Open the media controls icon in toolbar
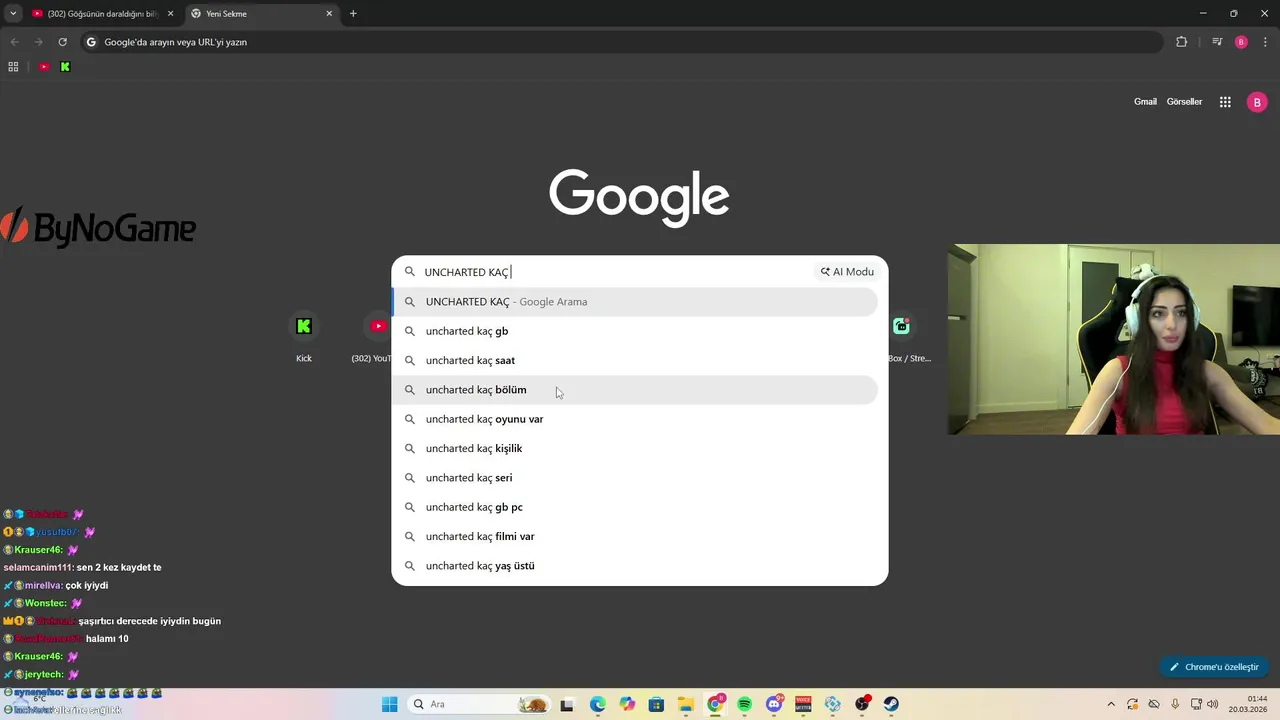Screen dimensions: 1280x720 (x=1217, y=42)
